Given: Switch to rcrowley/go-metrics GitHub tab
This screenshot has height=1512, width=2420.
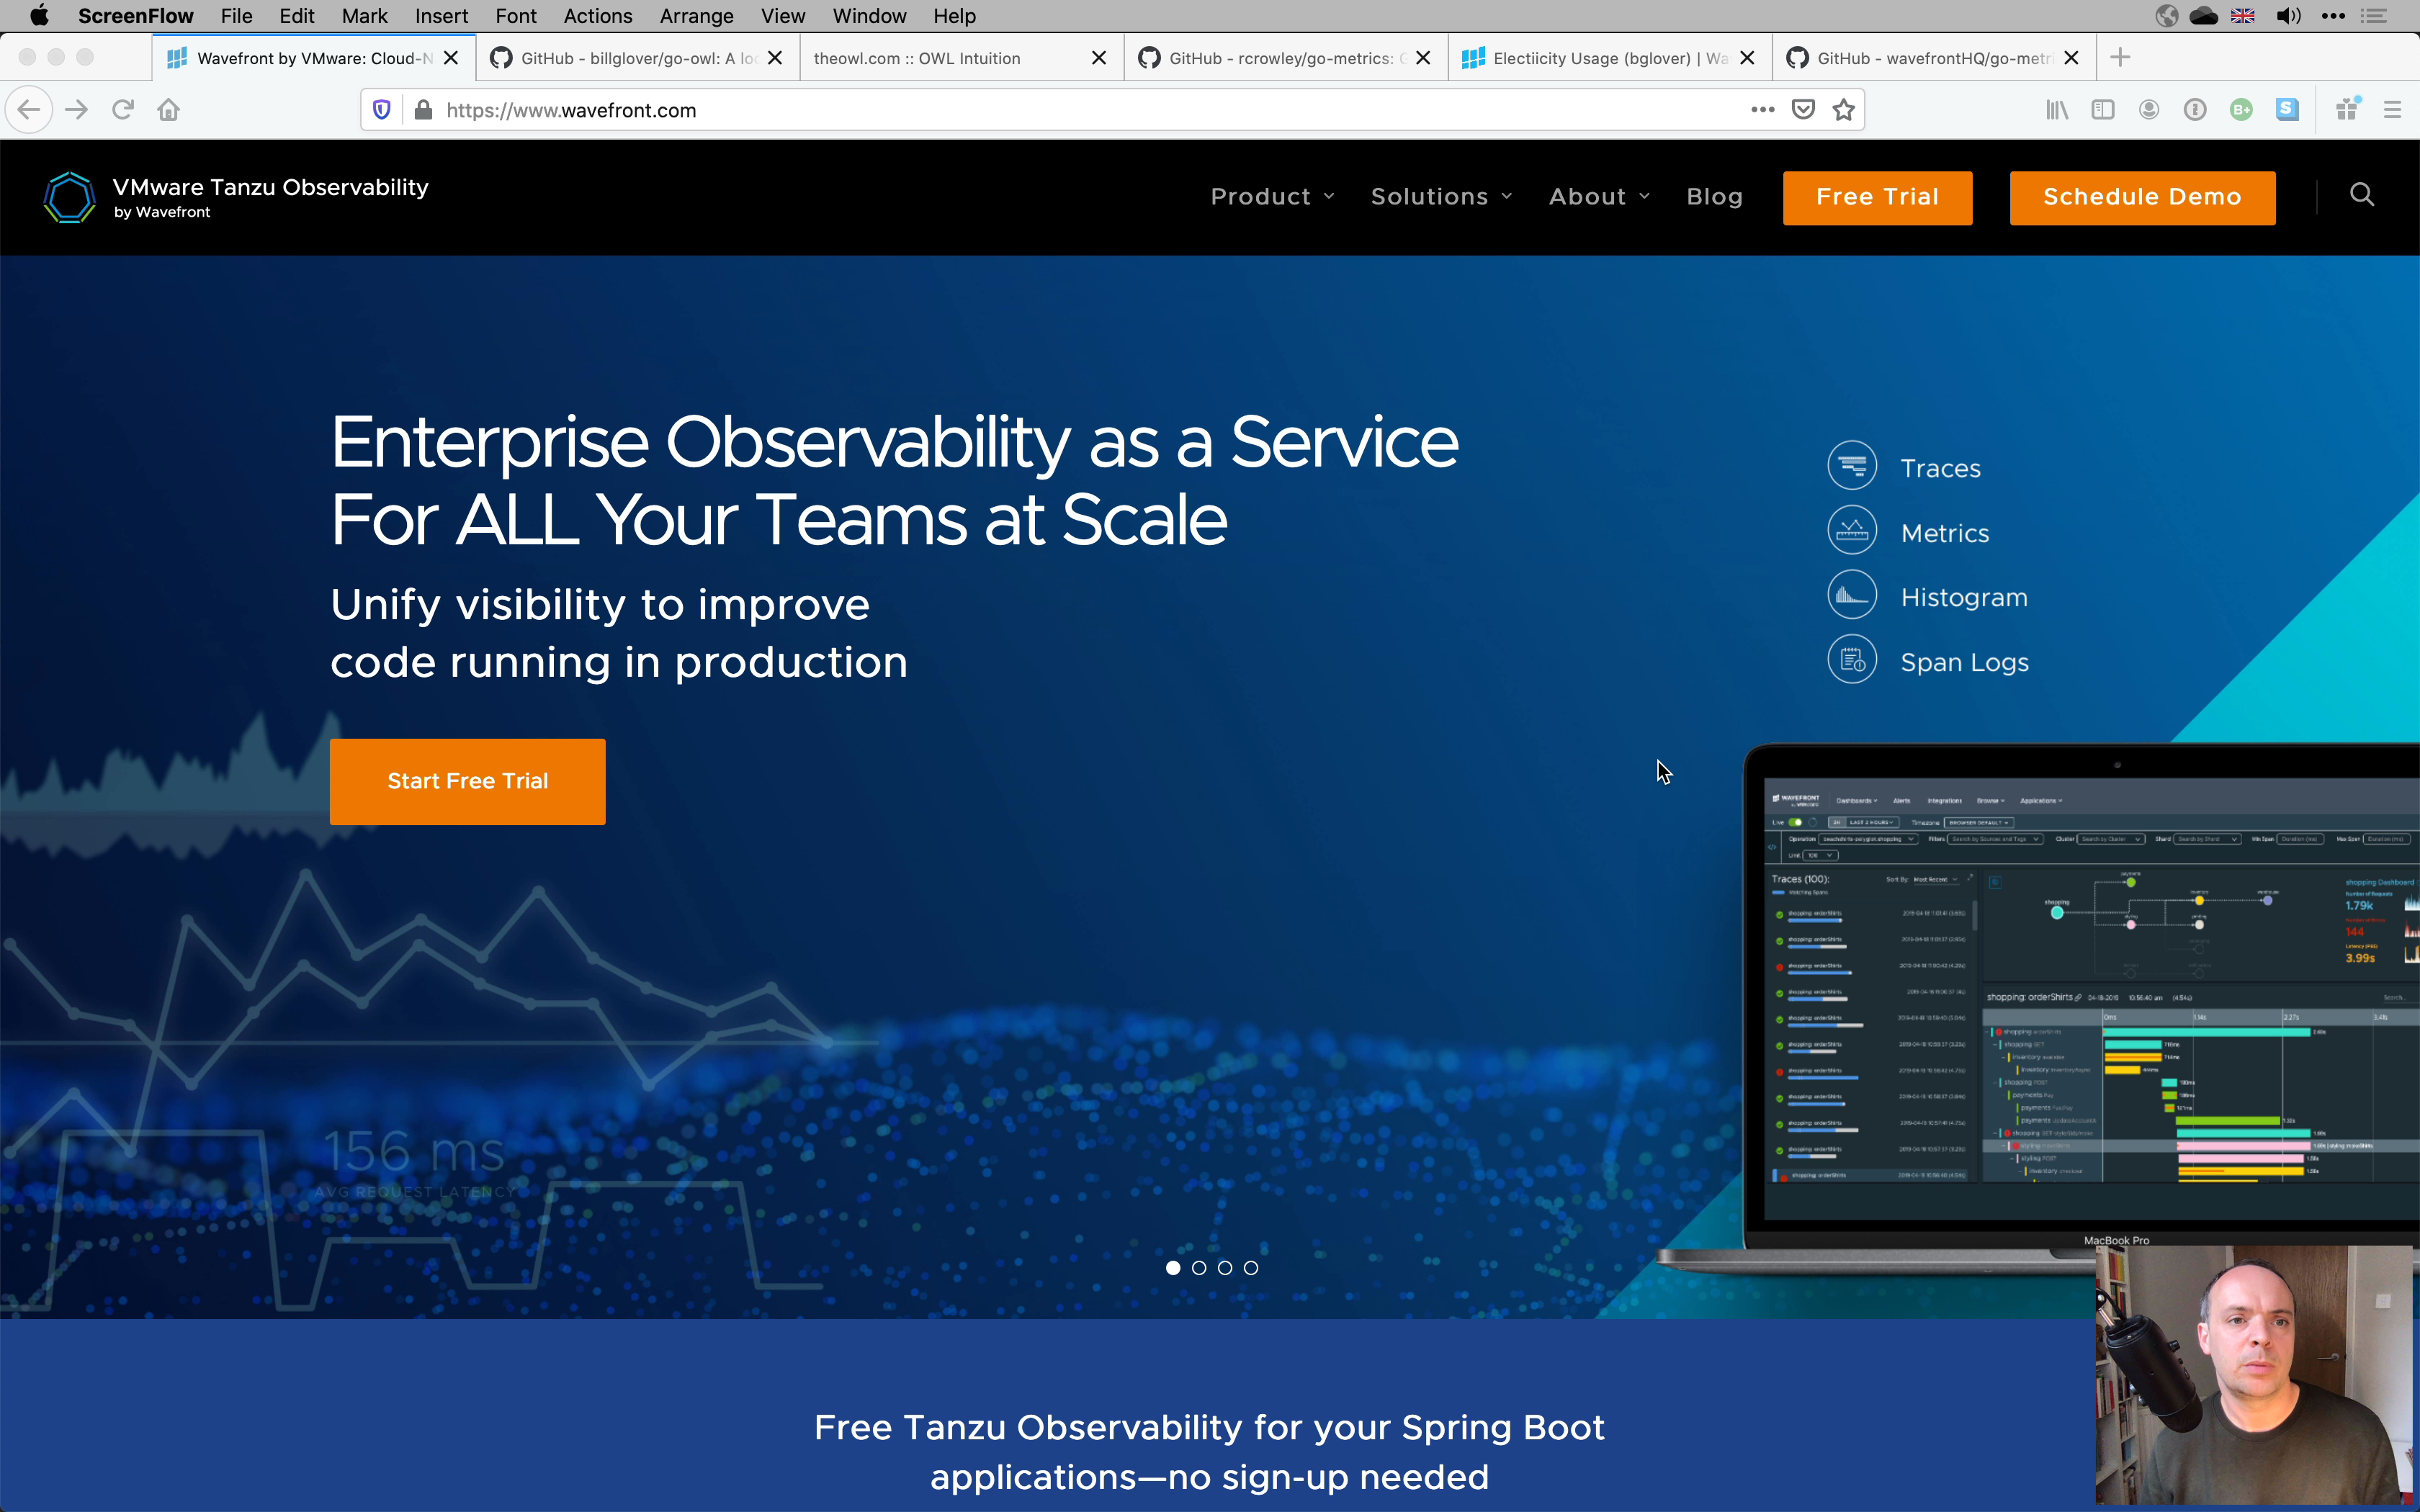Looking at the screenshot, I should coord(1285,58).
